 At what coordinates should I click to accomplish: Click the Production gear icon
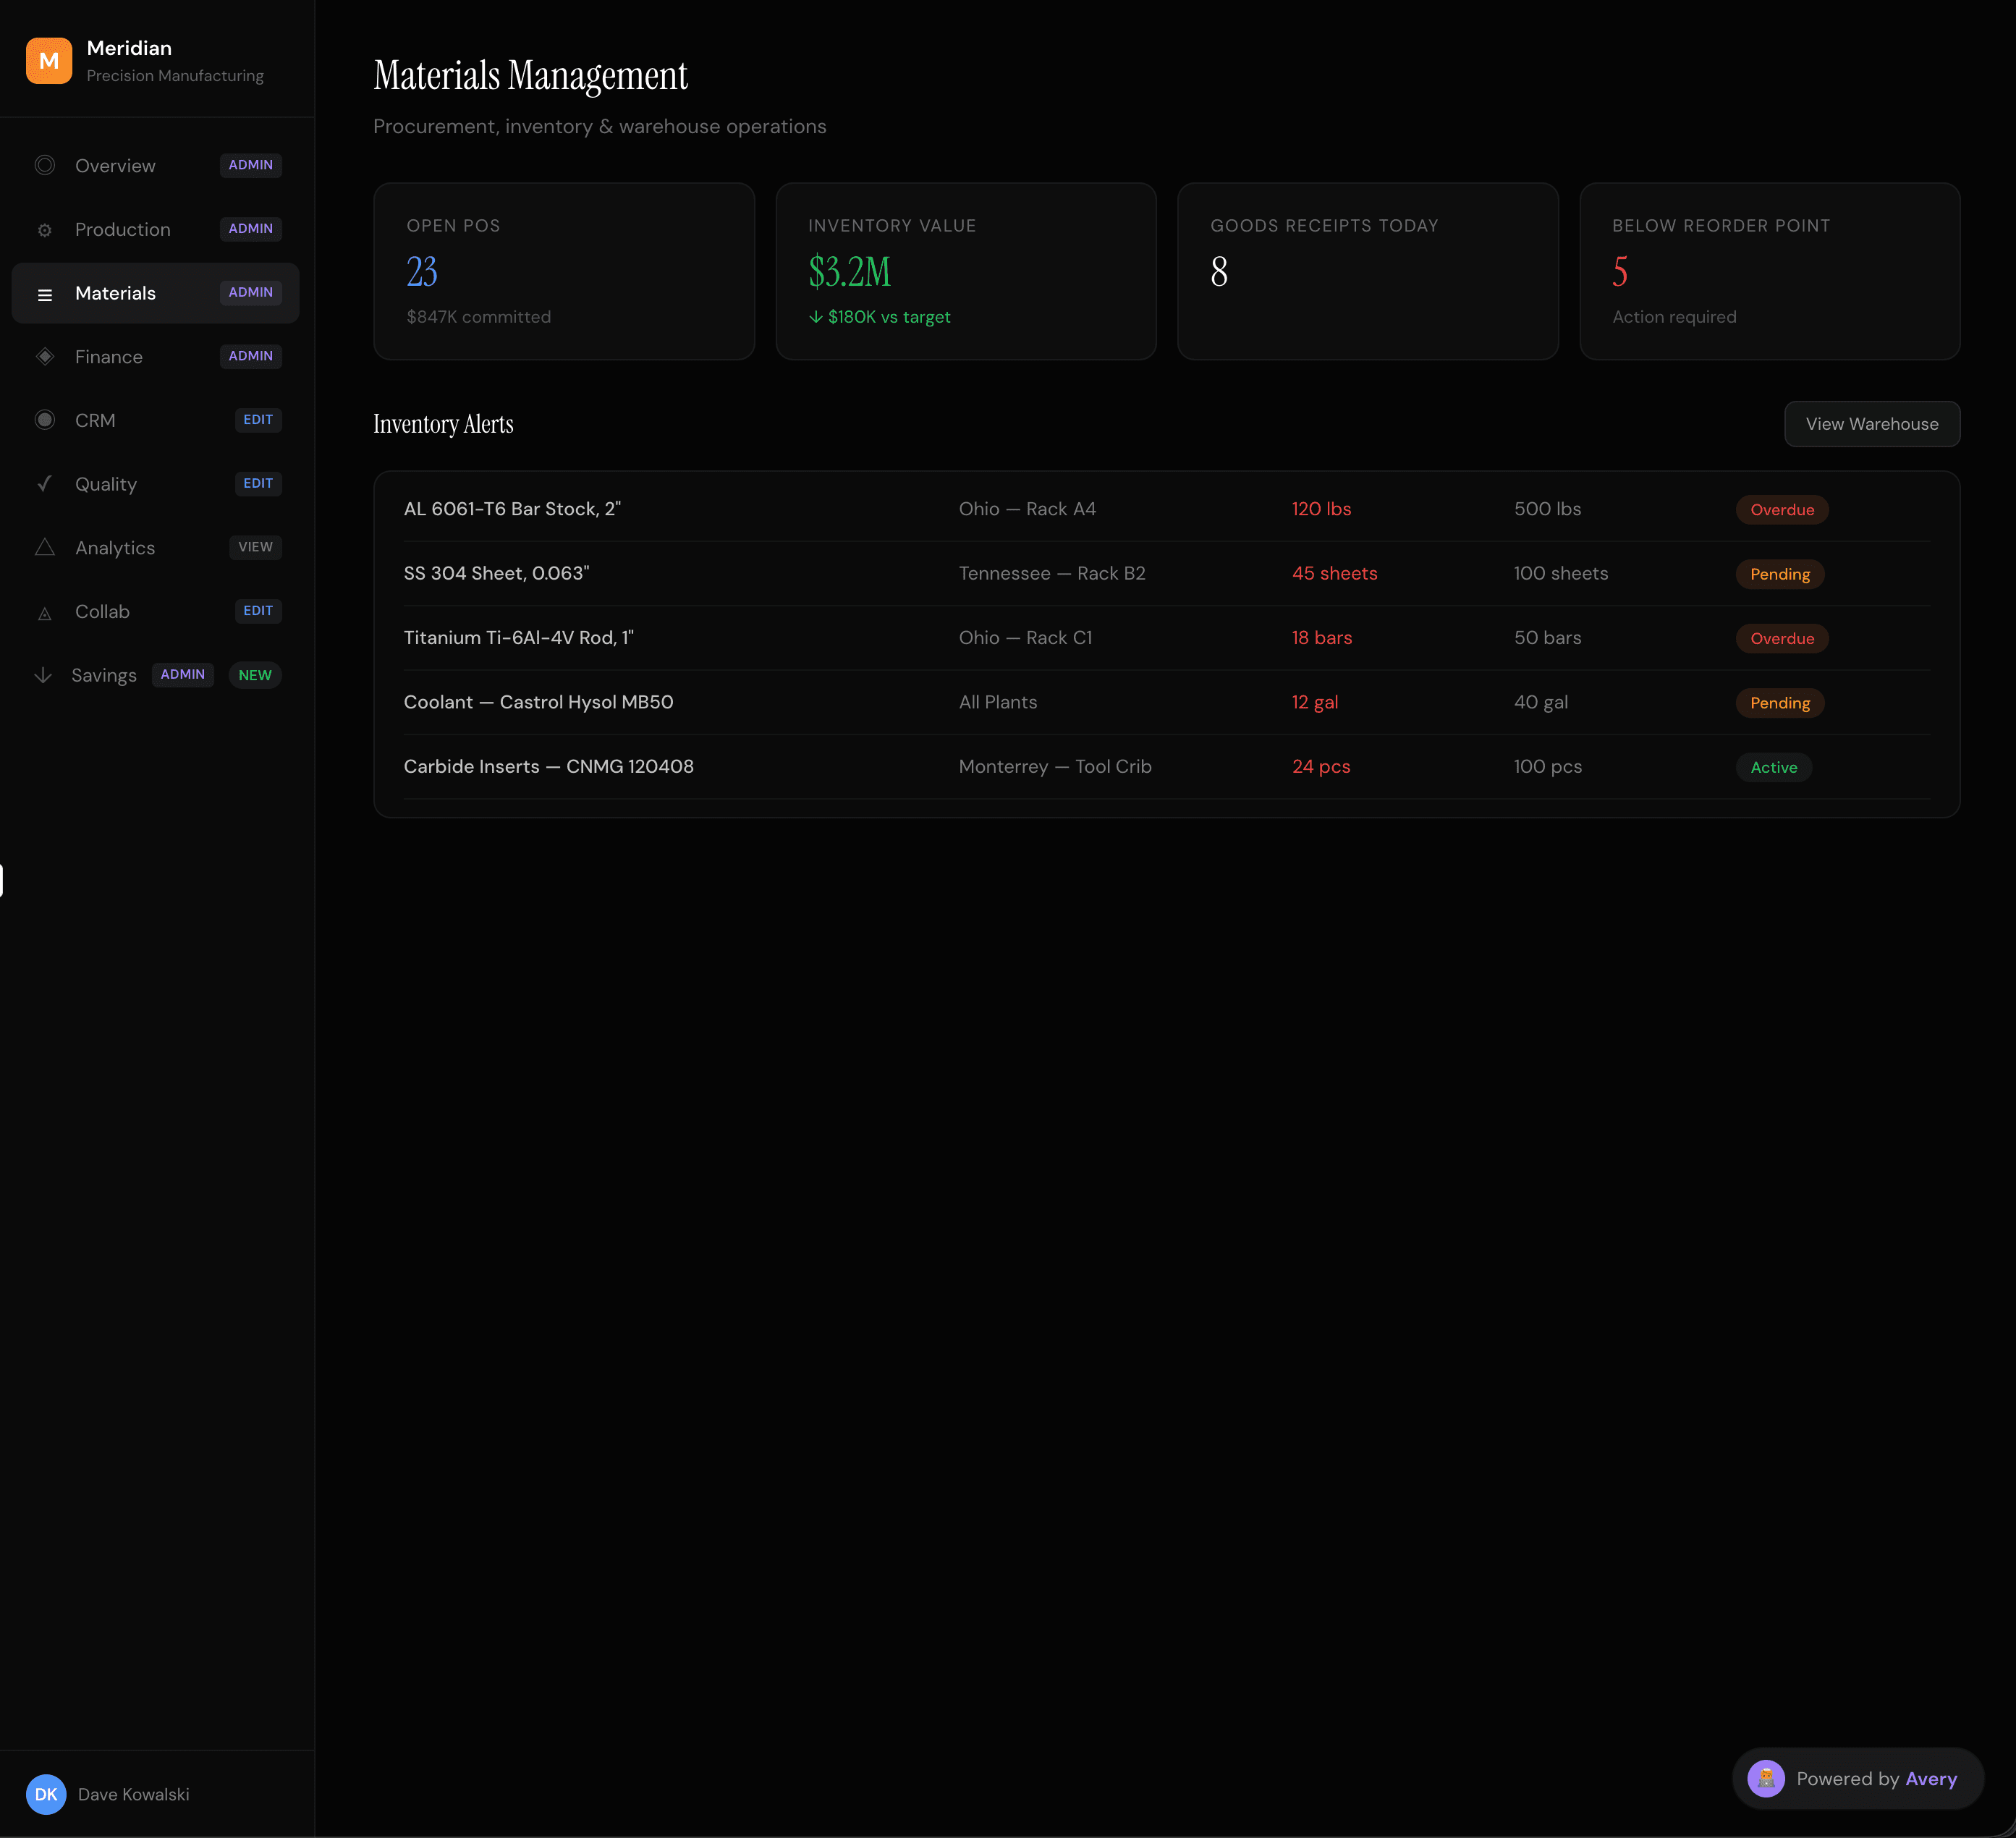click(45, 230)
